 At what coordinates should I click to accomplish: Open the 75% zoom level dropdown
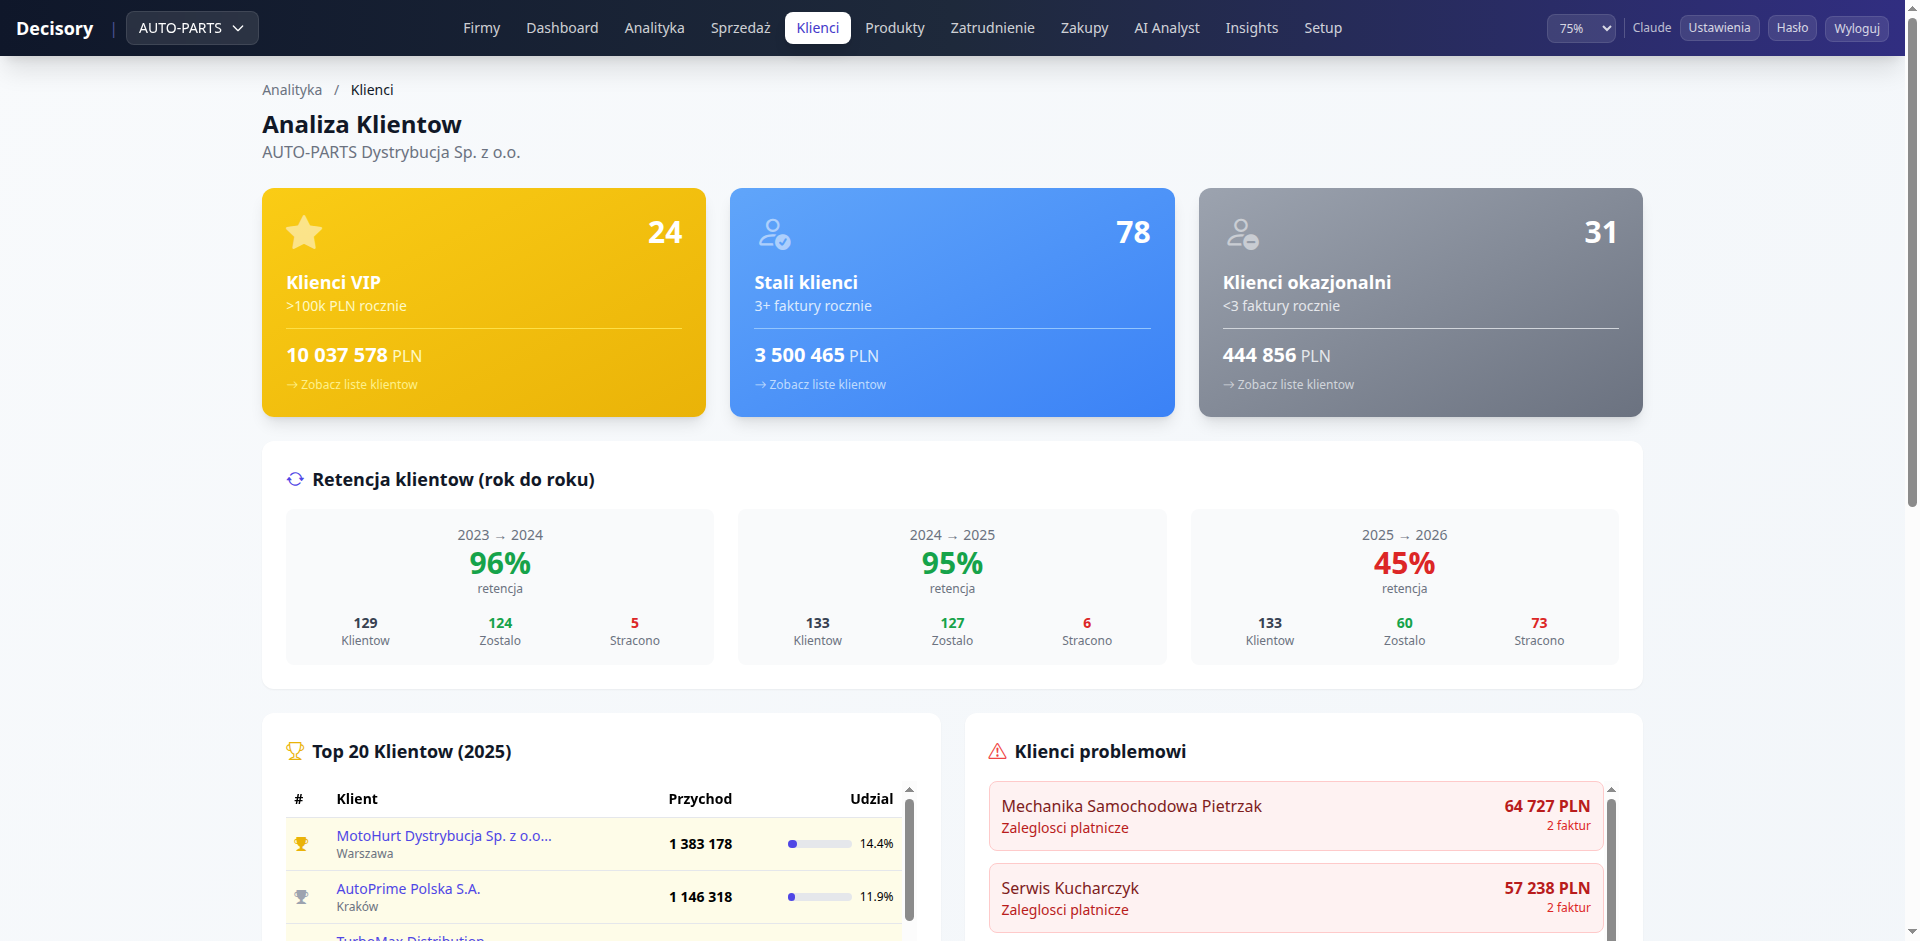[x=1581, y=29]
